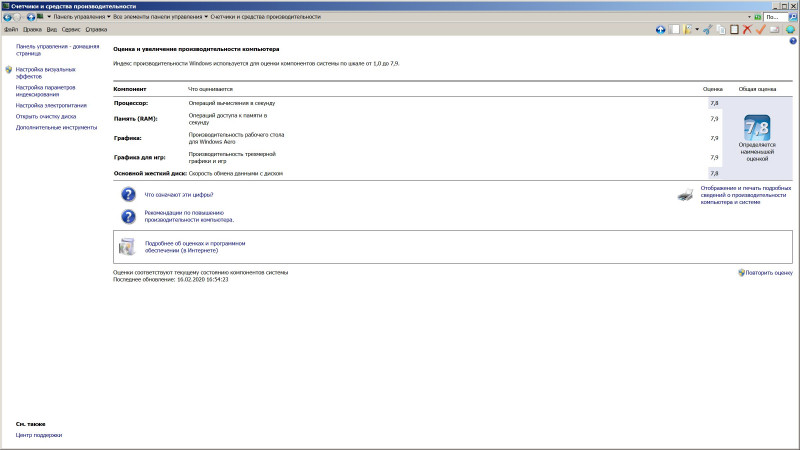Click the Forward navigation arrow
This screenshot has width=800, height=450.
(17, 17)
